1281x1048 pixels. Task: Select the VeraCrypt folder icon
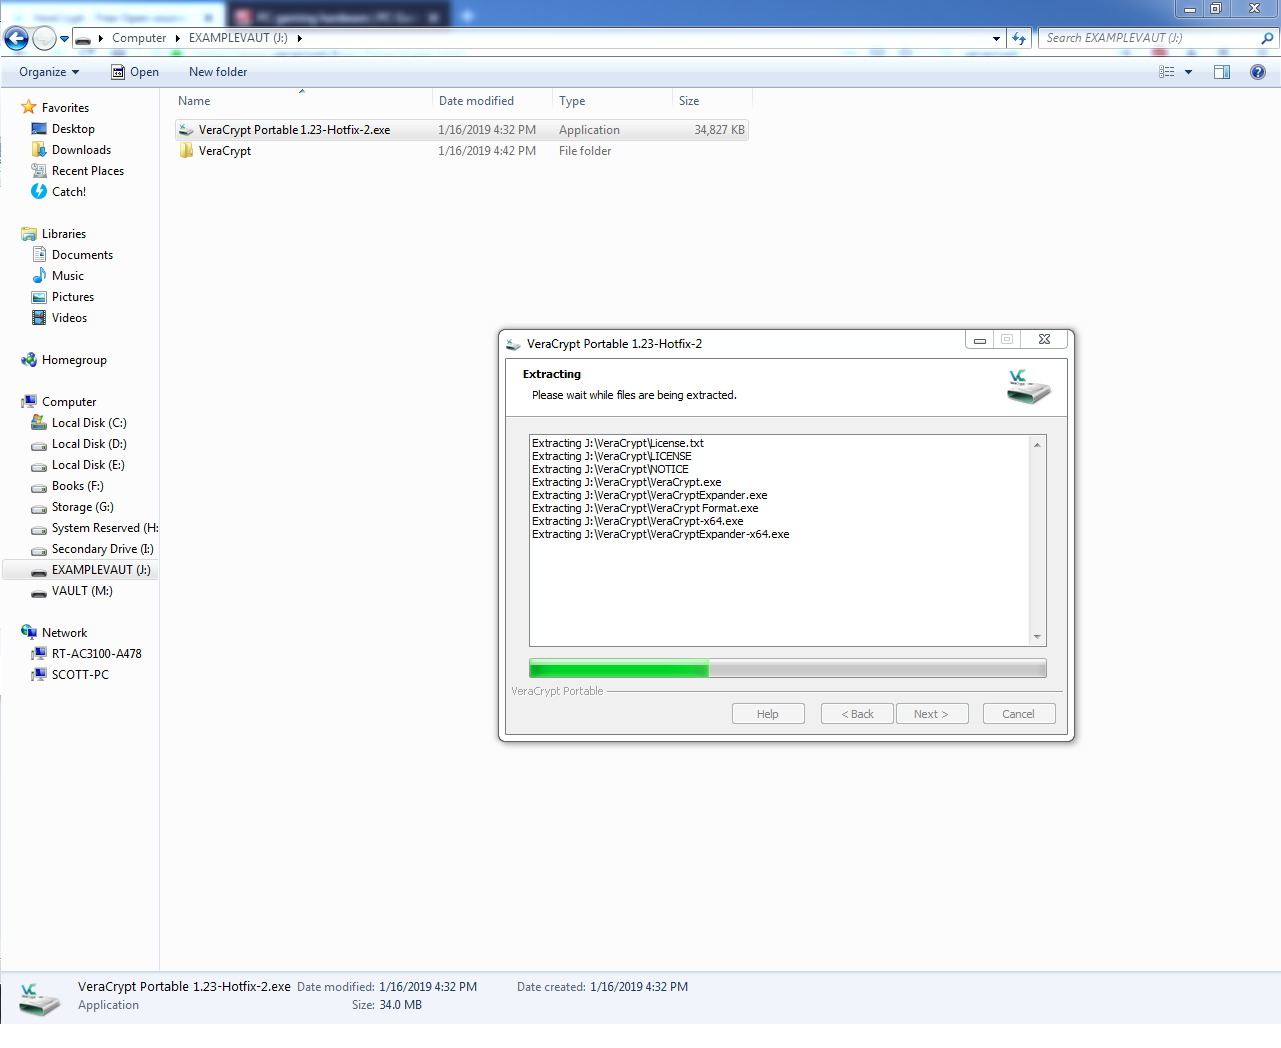(186, 151)
